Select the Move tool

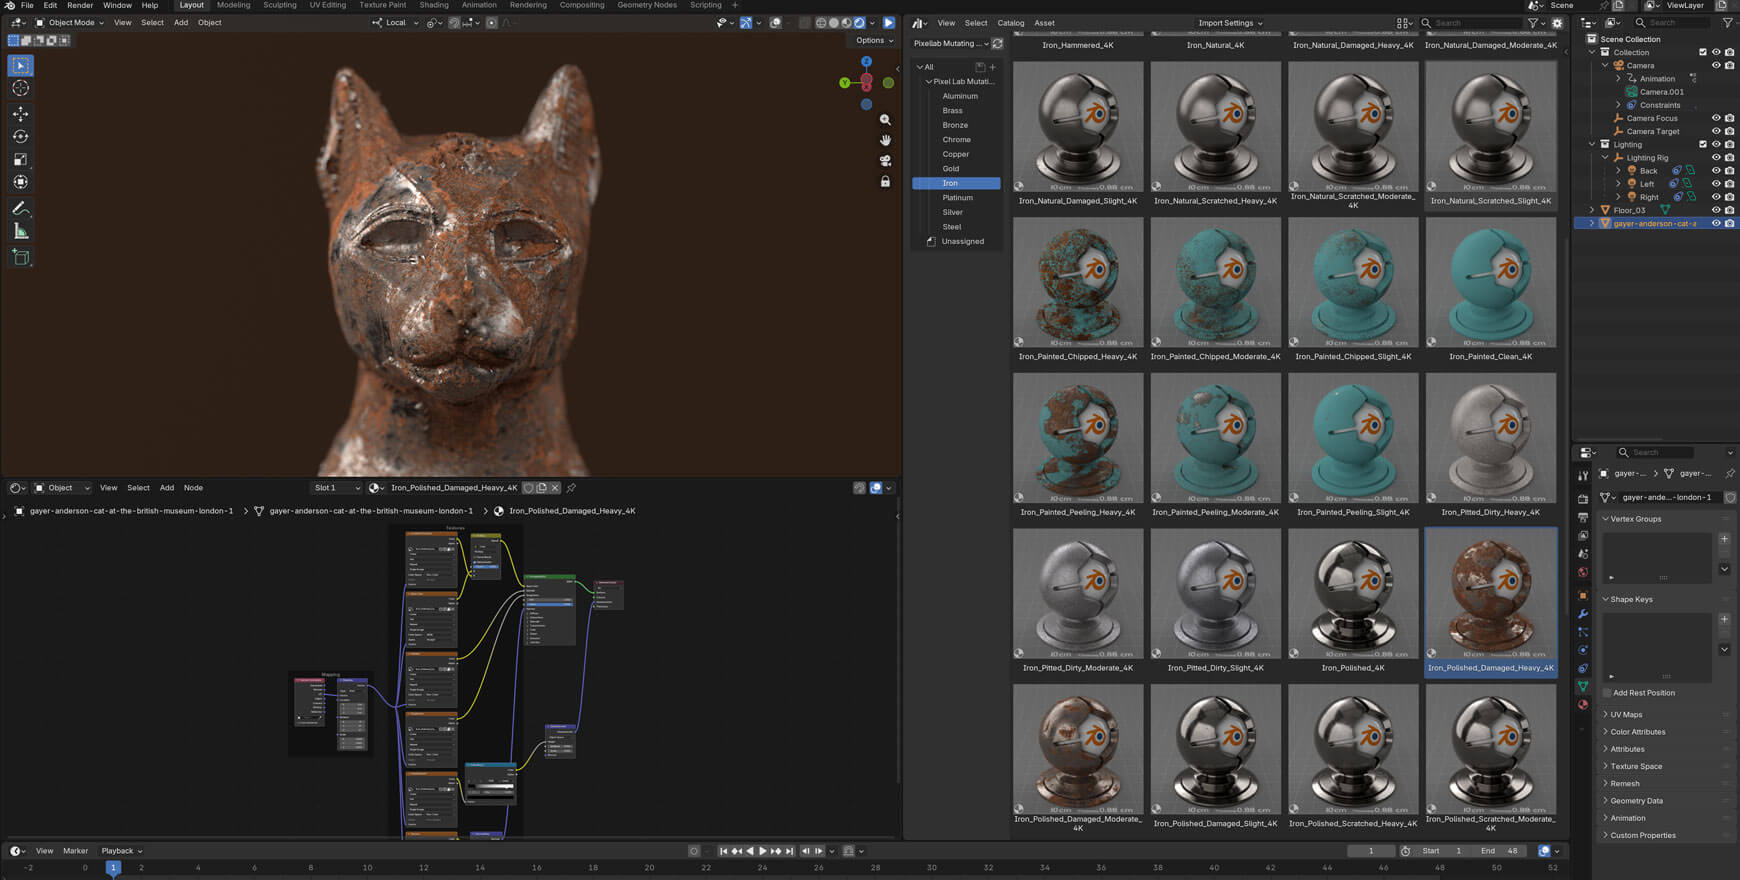(x=20, y=113)
